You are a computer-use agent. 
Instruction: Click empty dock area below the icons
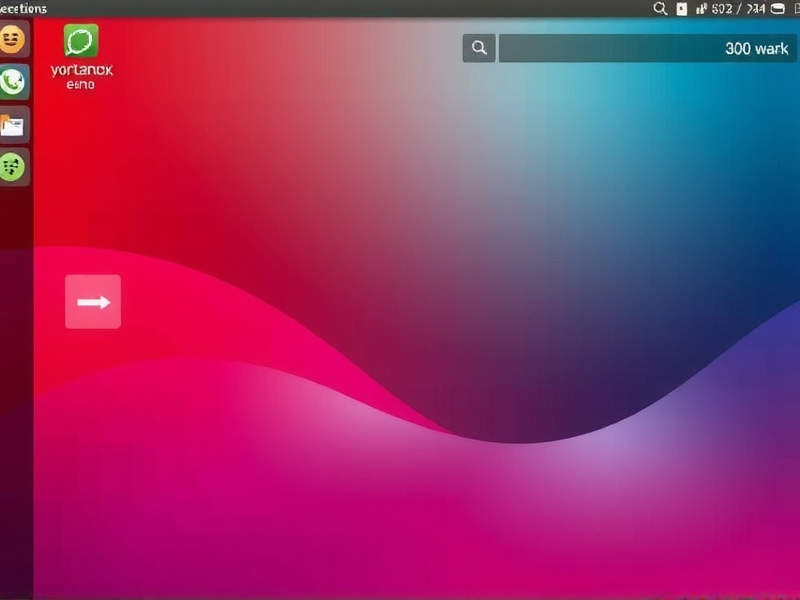(15, 400)
